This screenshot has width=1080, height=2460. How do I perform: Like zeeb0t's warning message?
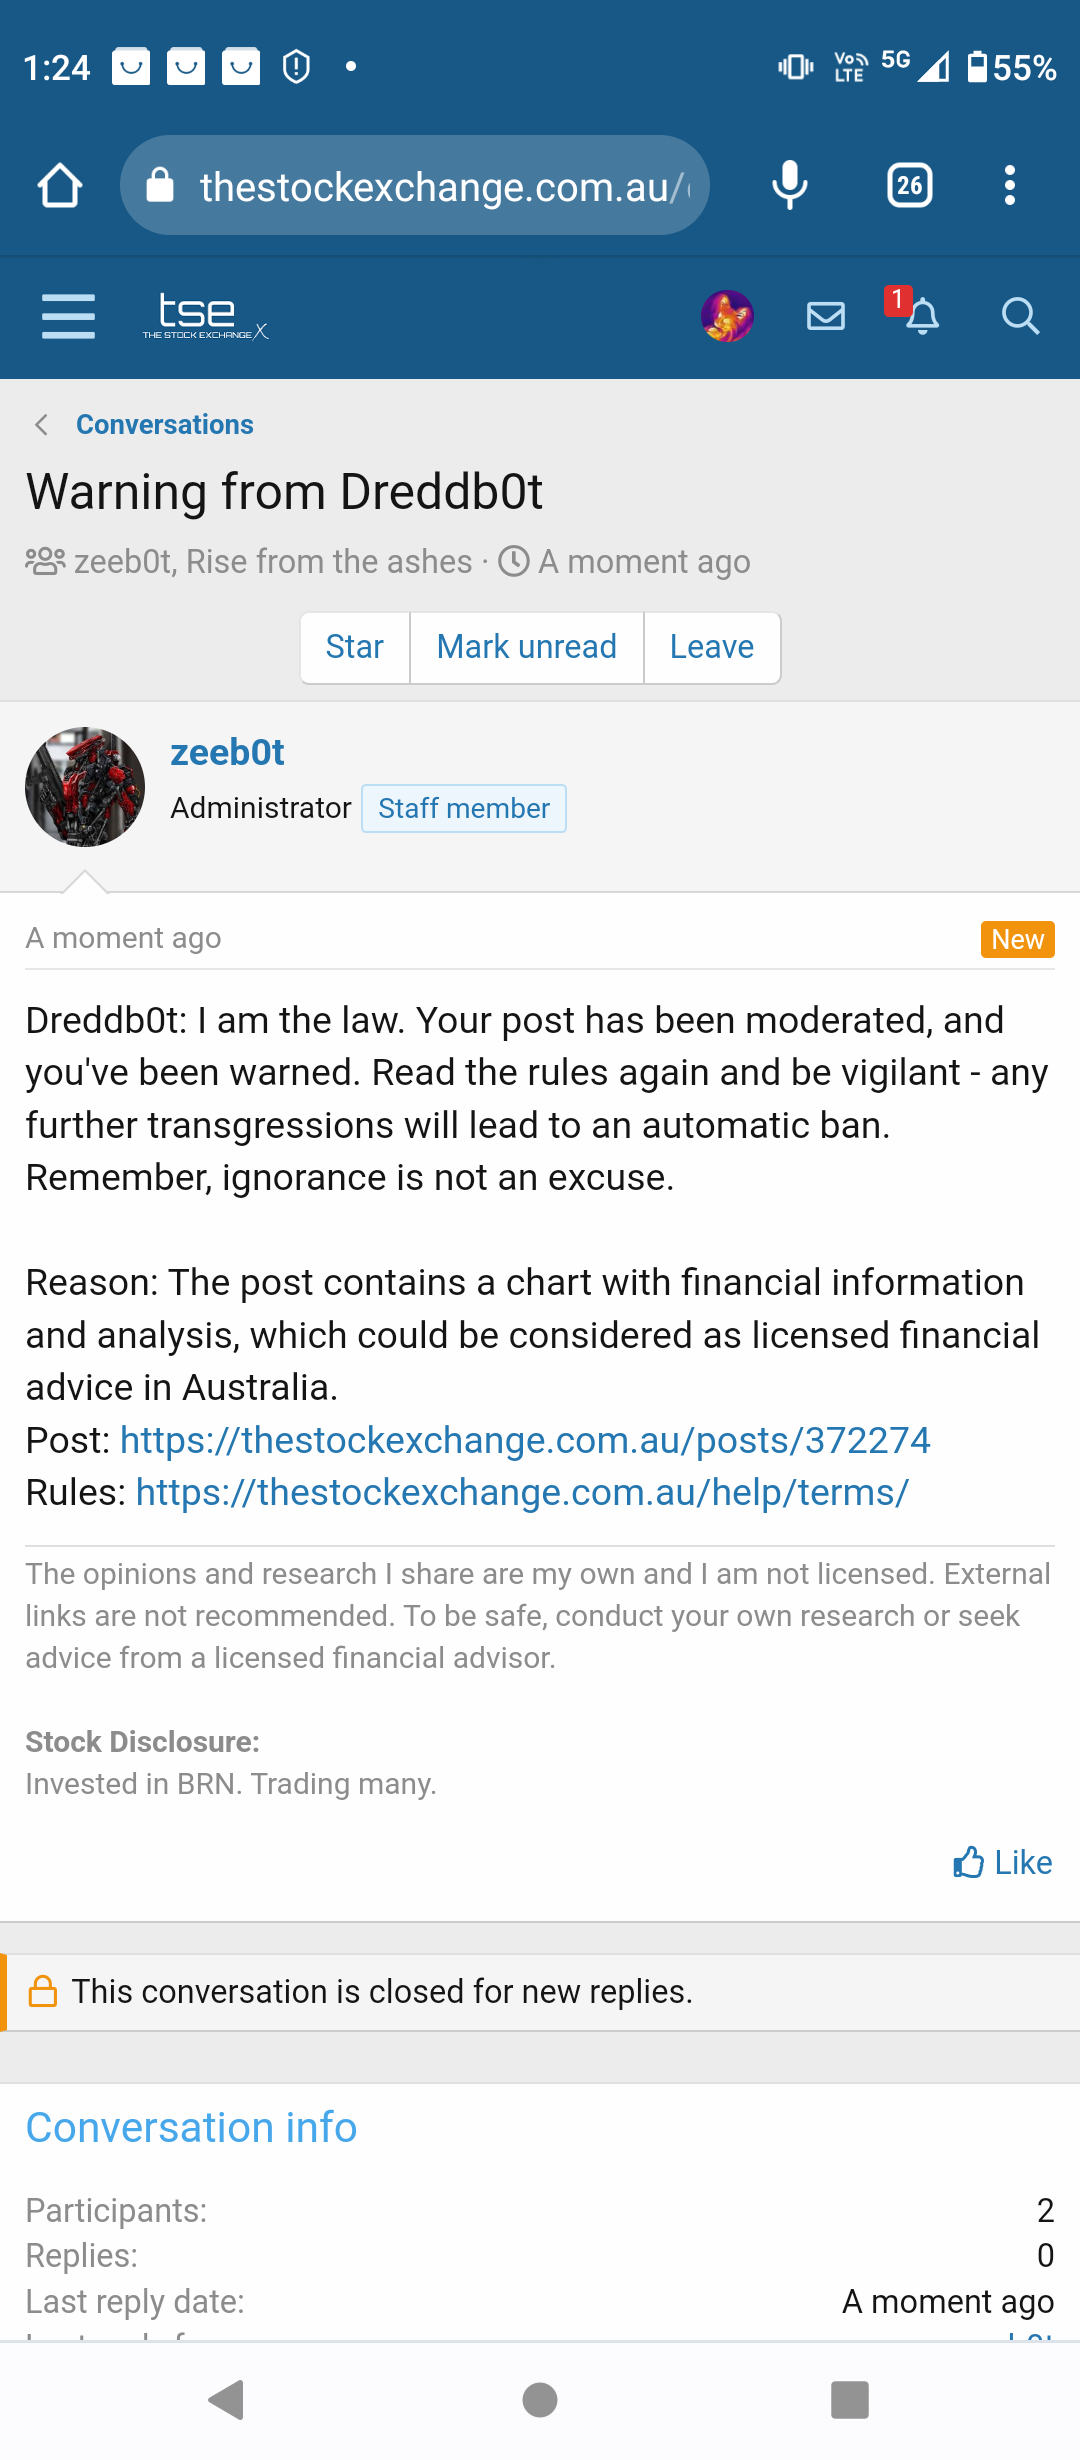point(1003,1863)
